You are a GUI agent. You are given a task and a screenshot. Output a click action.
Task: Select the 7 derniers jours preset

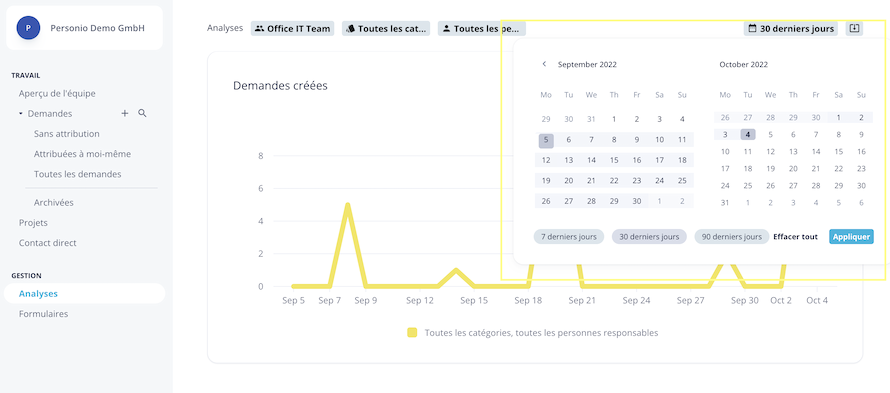pos(569,237)
